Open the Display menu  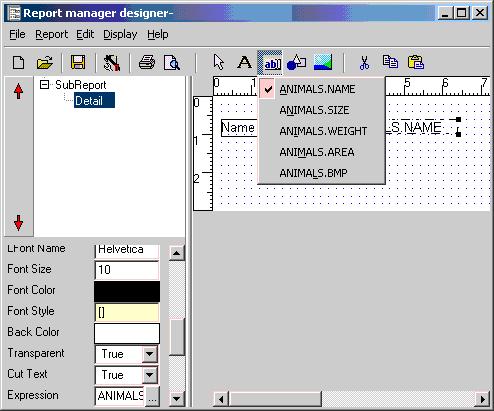pos(120,34)
